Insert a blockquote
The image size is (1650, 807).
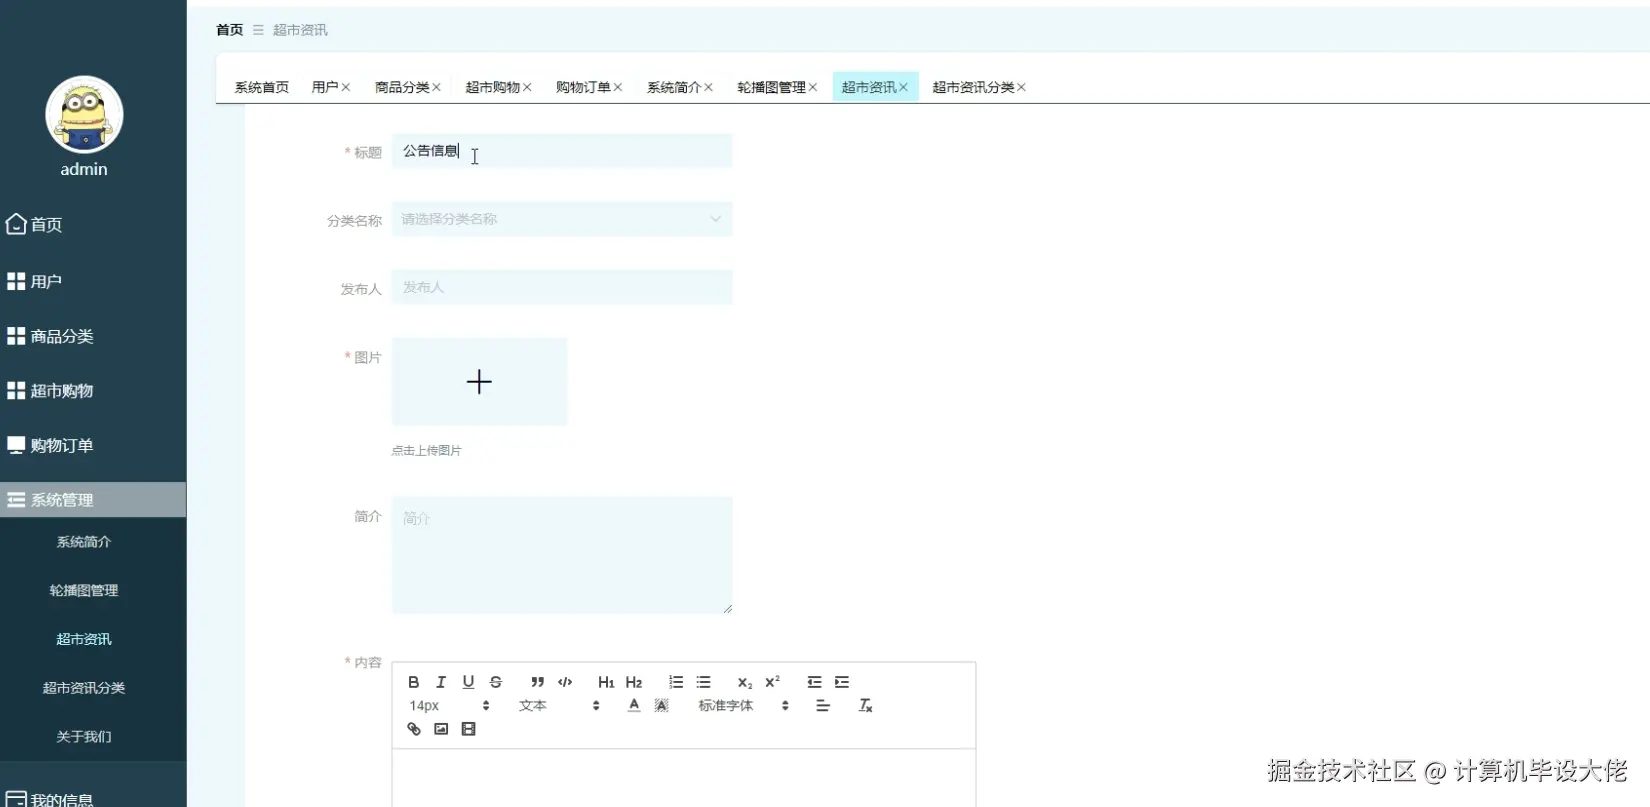point(537,682)
